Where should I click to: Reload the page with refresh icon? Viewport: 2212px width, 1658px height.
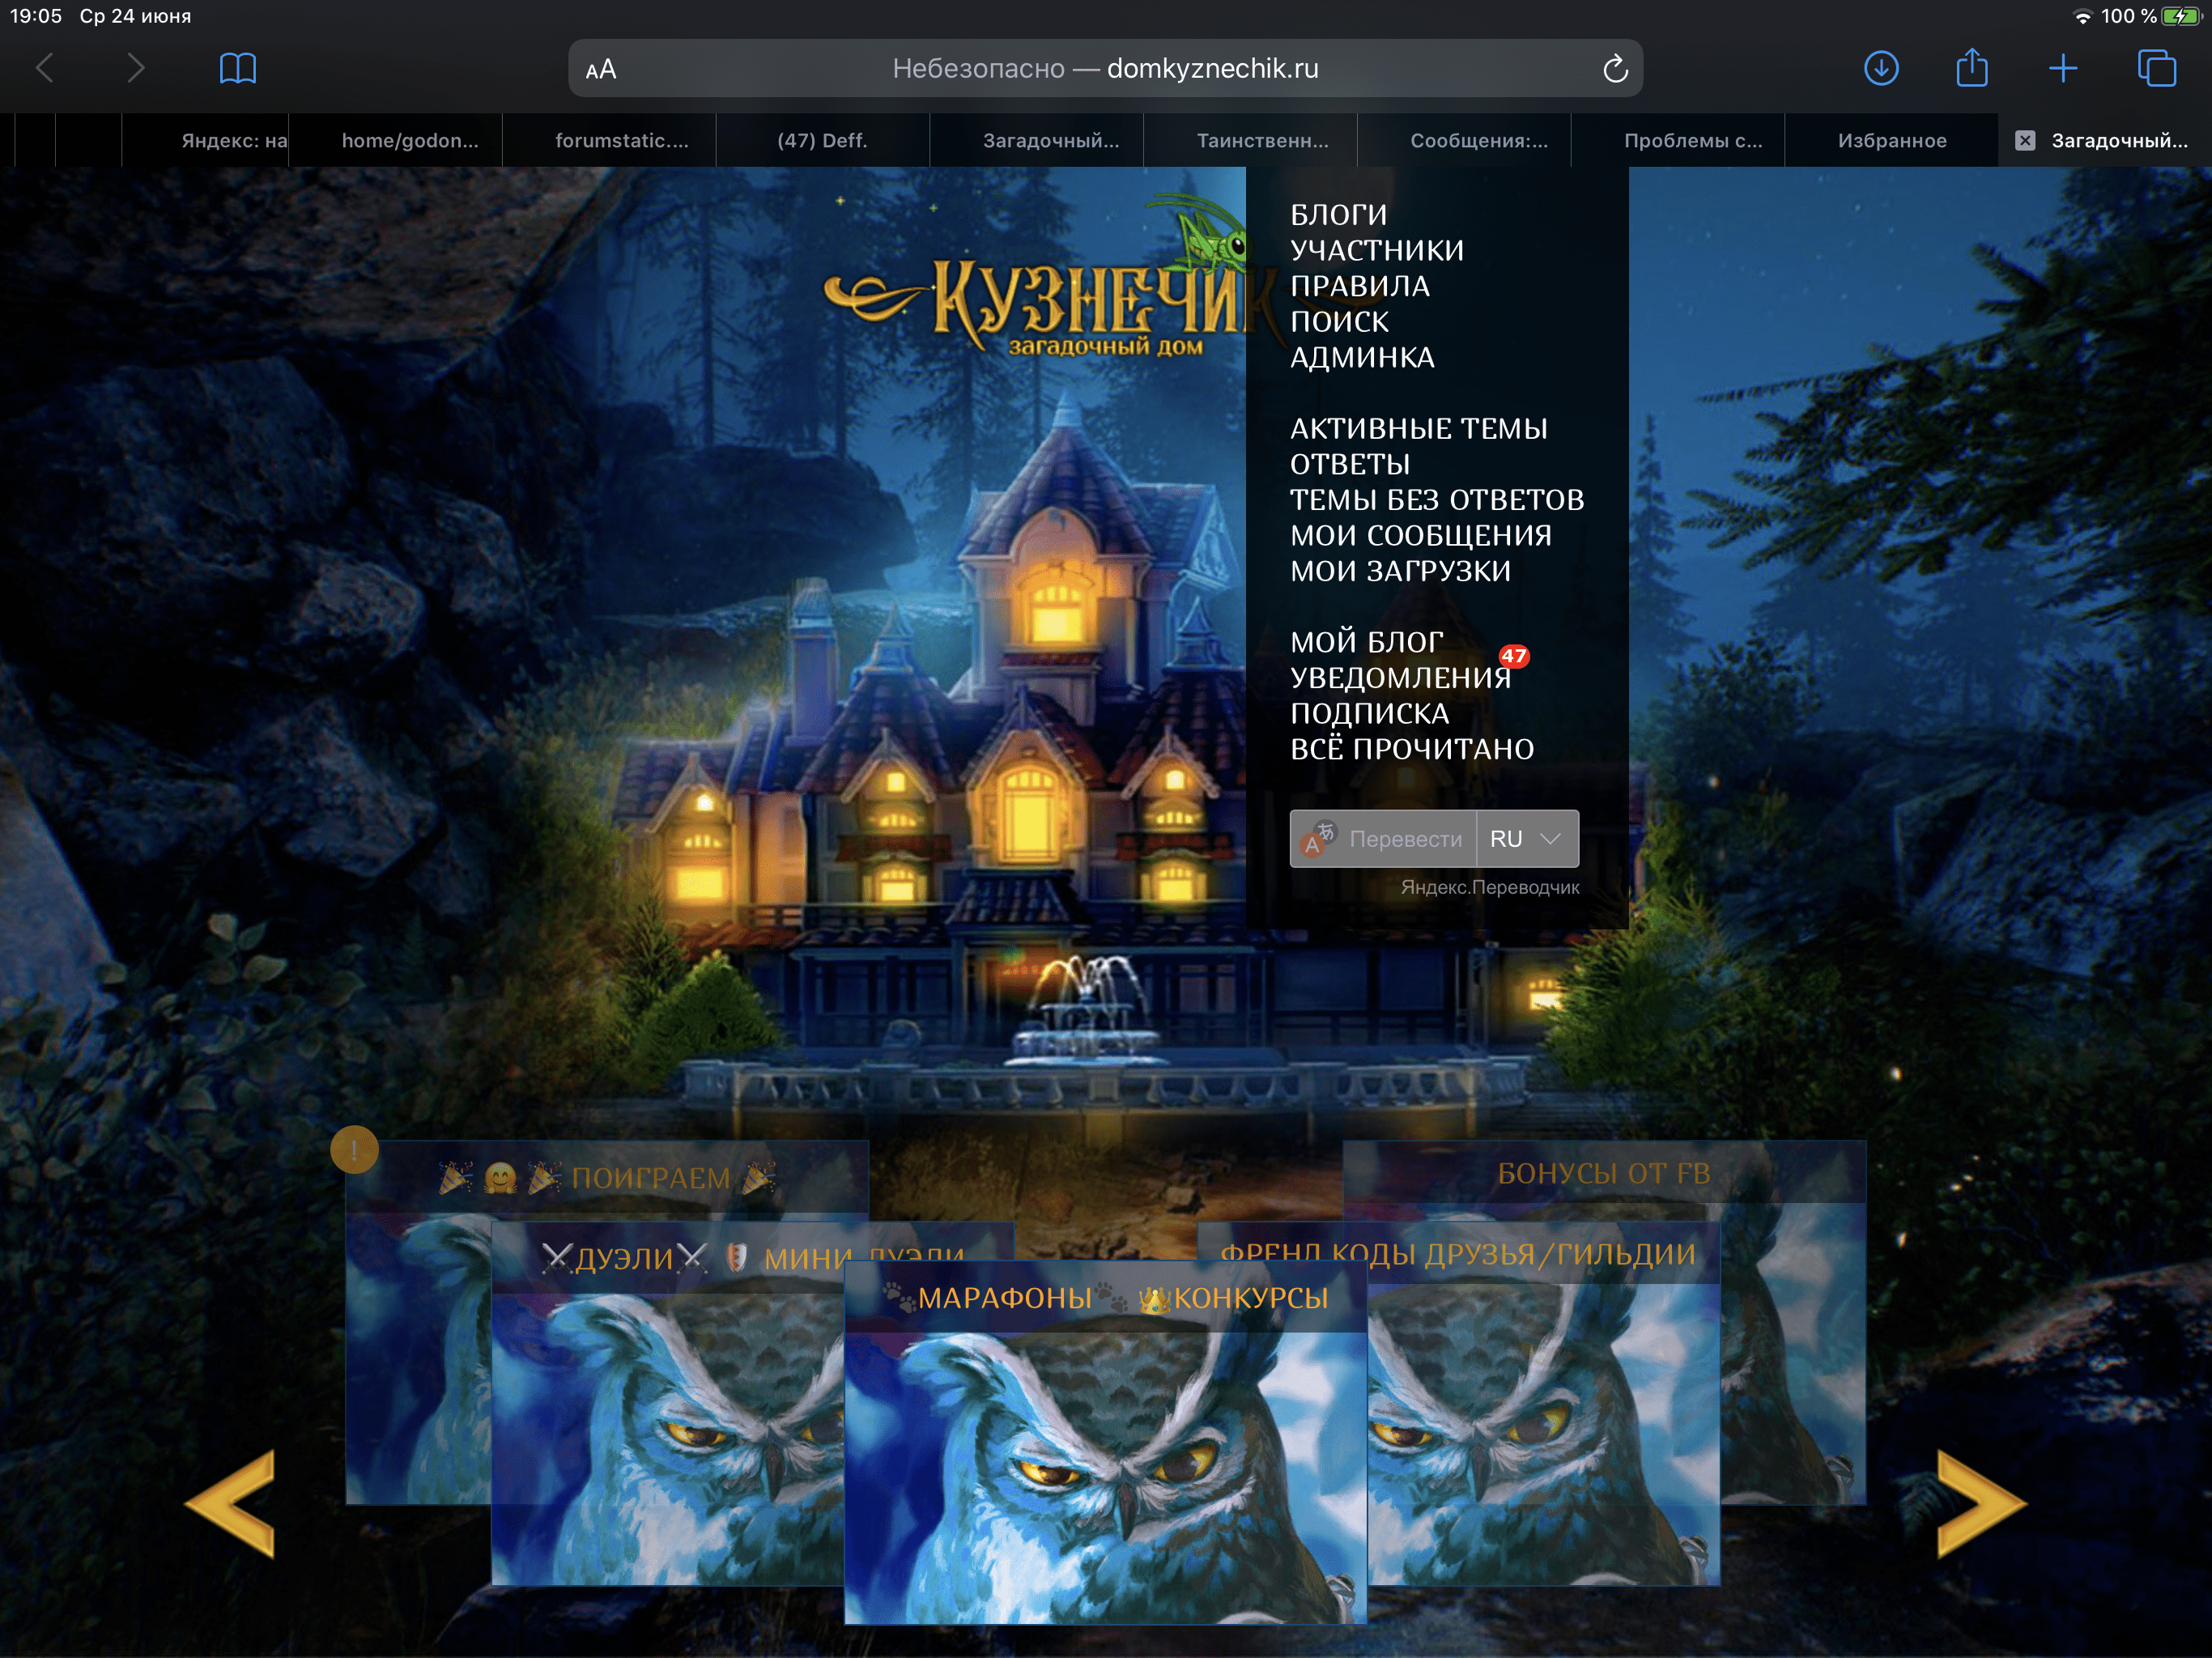[x=1615, y=68]
